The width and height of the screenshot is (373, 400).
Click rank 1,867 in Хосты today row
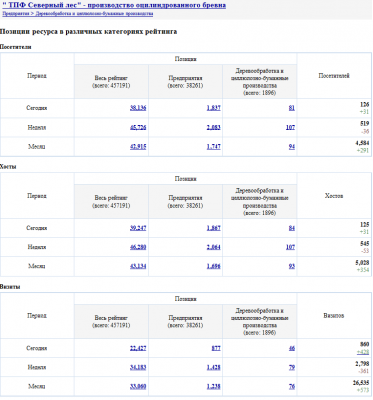coord(214,228)
